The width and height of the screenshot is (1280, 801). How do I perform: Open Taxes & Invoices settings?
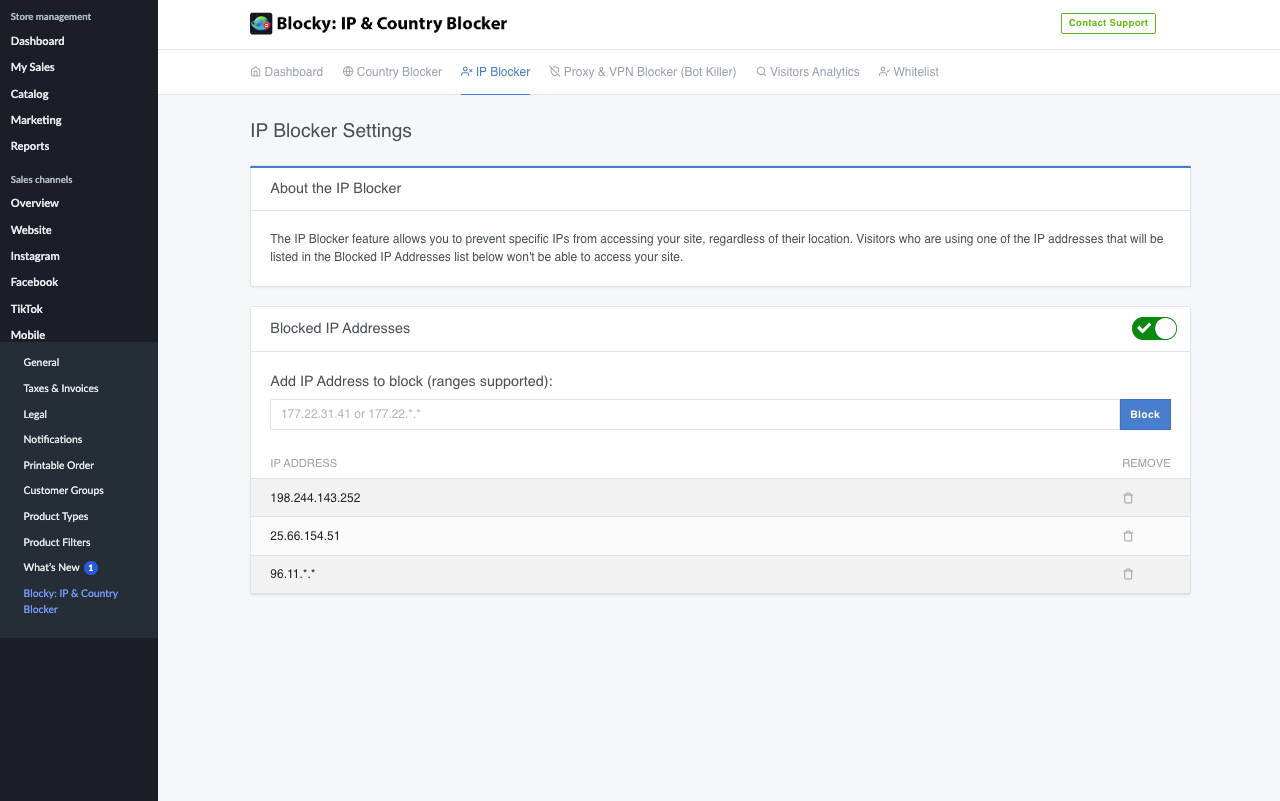(61, 388)
